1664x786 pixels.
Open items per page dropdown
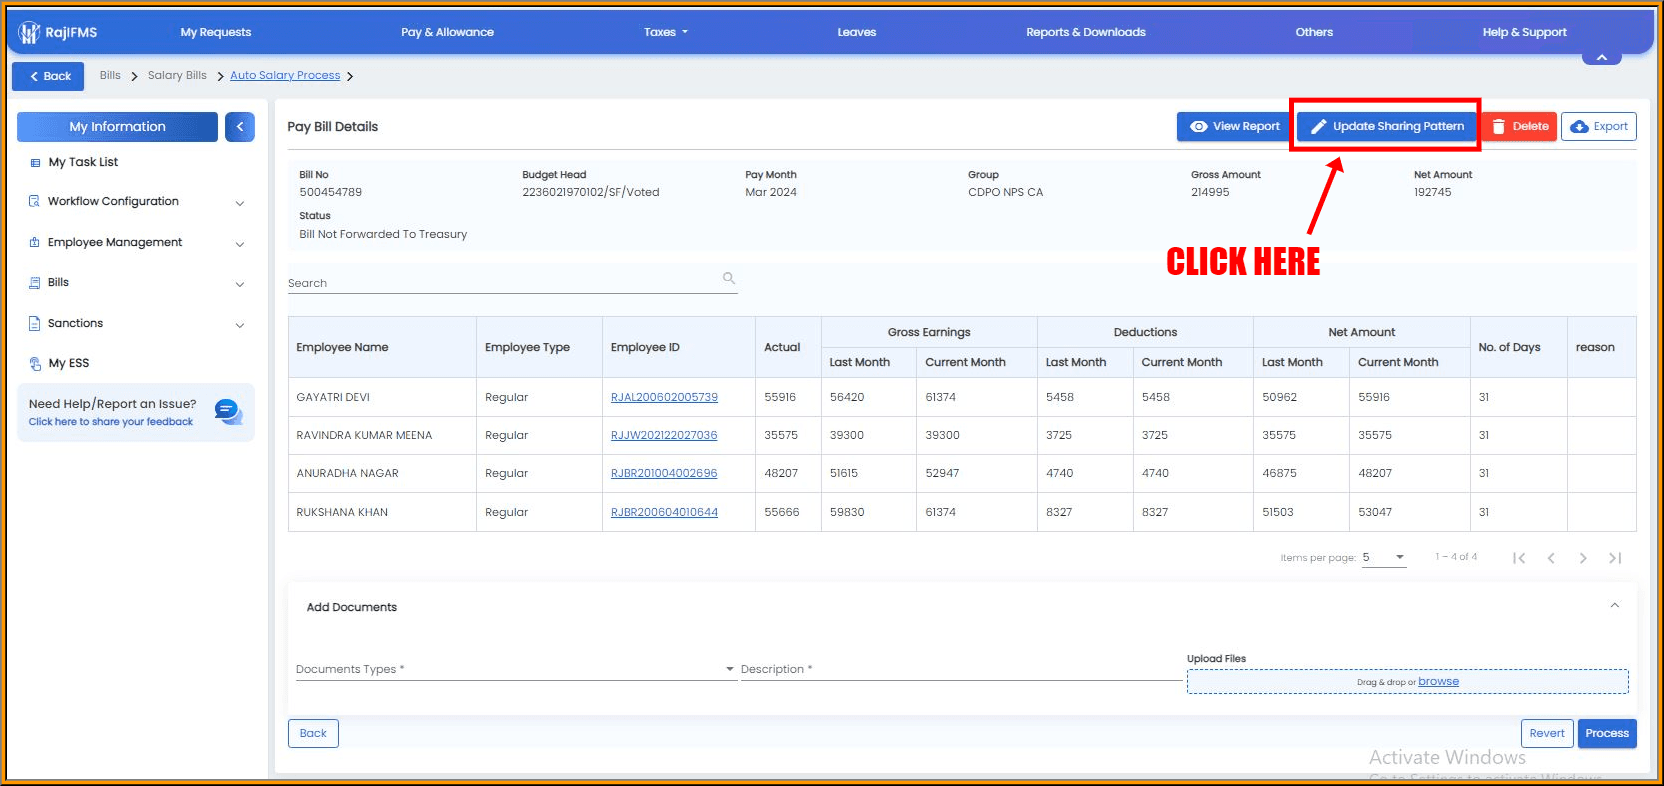point(1384,558)
